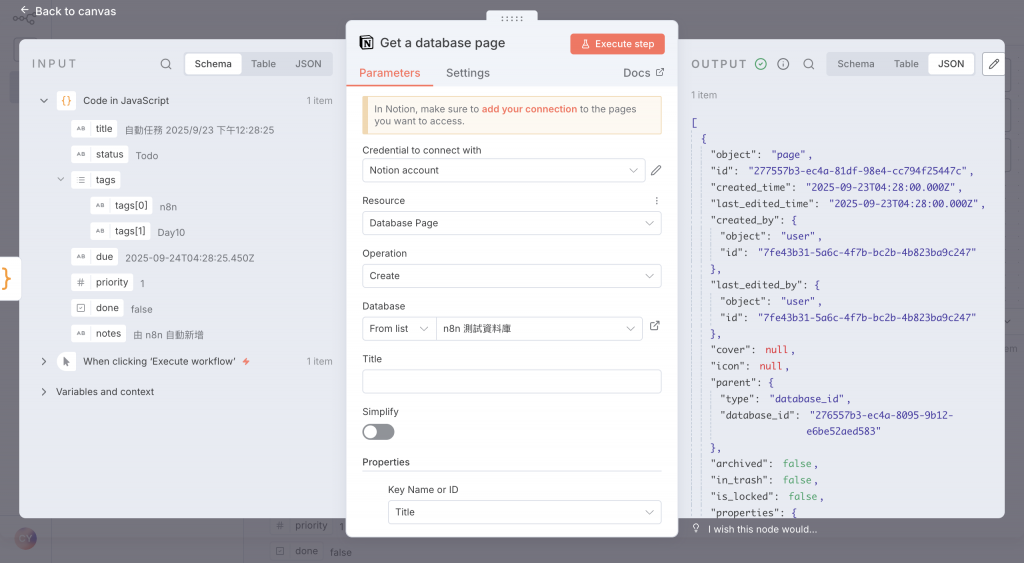The height and width of the screenshot is (563, 1024).
Task: Open Key Name or ID Title dropdown
Action: 524,512
